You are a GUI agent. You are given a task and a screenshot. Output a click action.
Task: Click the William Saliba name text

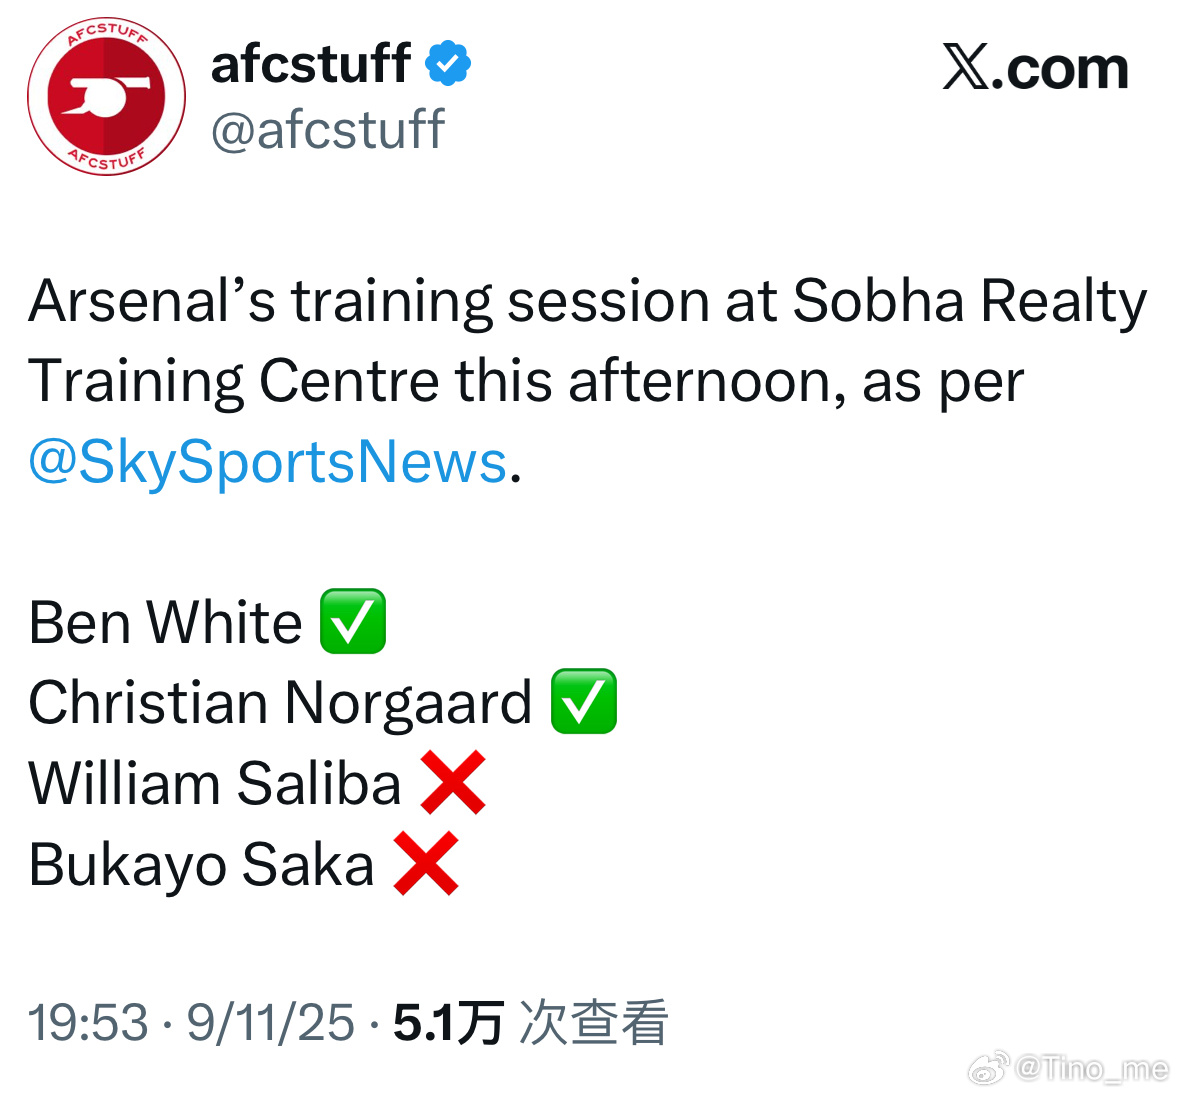[215, 783]
